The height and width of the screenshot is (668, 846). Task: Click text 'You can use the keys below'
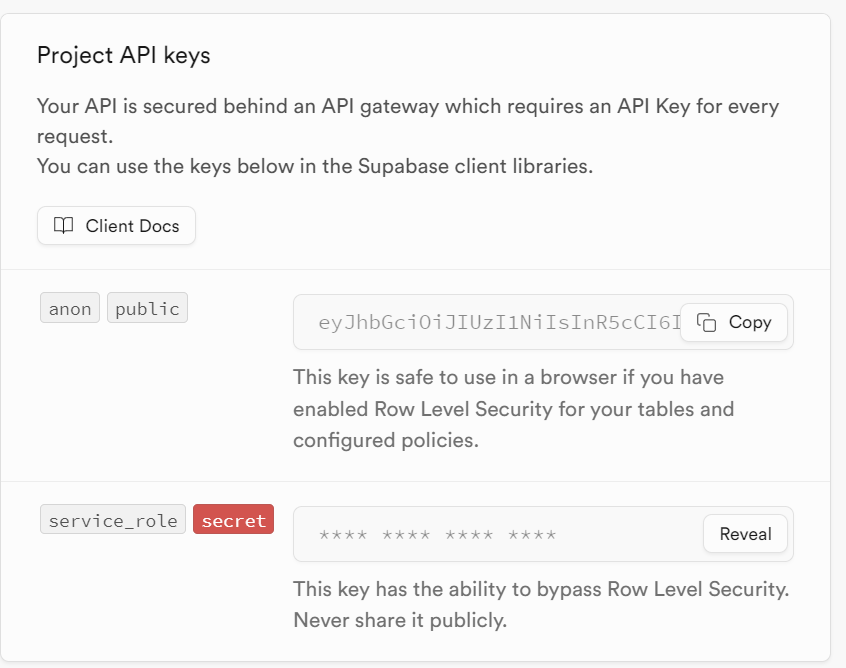tap(164, 166)
